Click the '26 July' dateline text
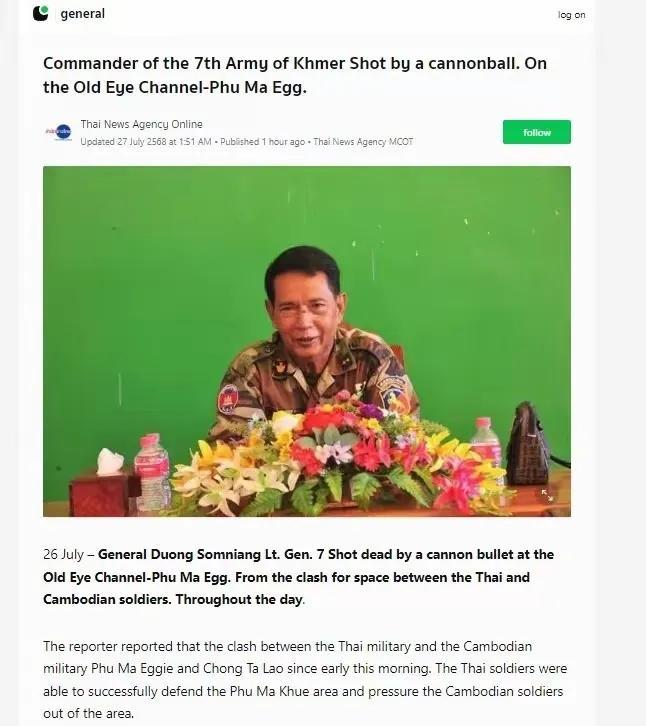 click(x=65, y=554)
